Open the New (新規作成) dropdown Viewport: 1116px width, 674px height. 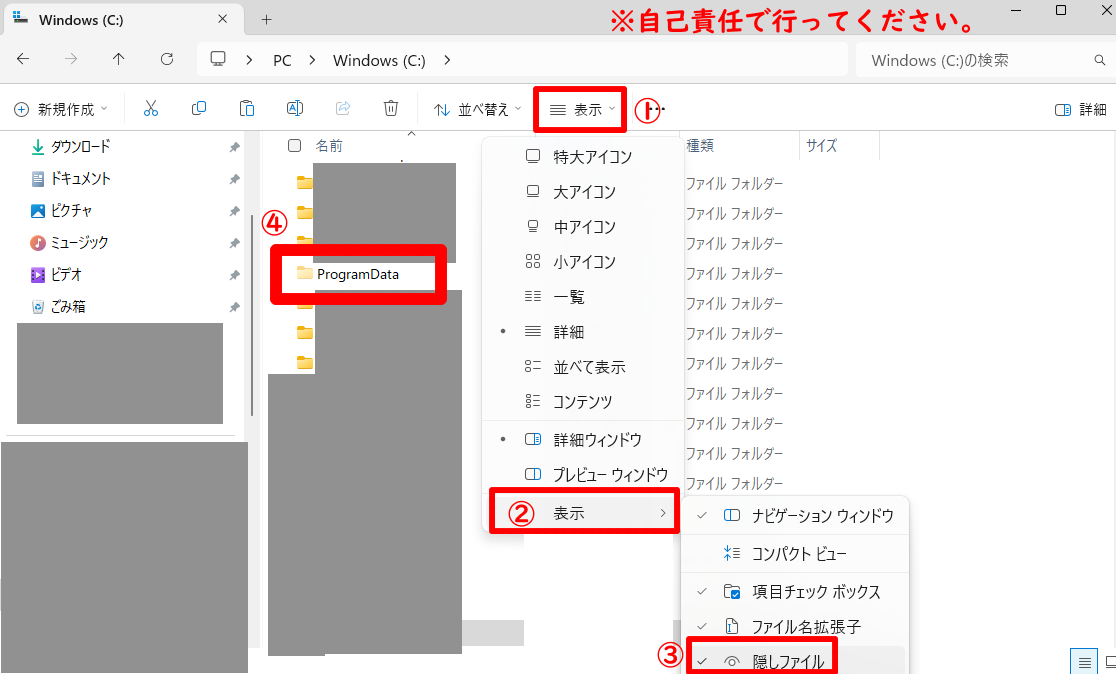tap(61, 109)
